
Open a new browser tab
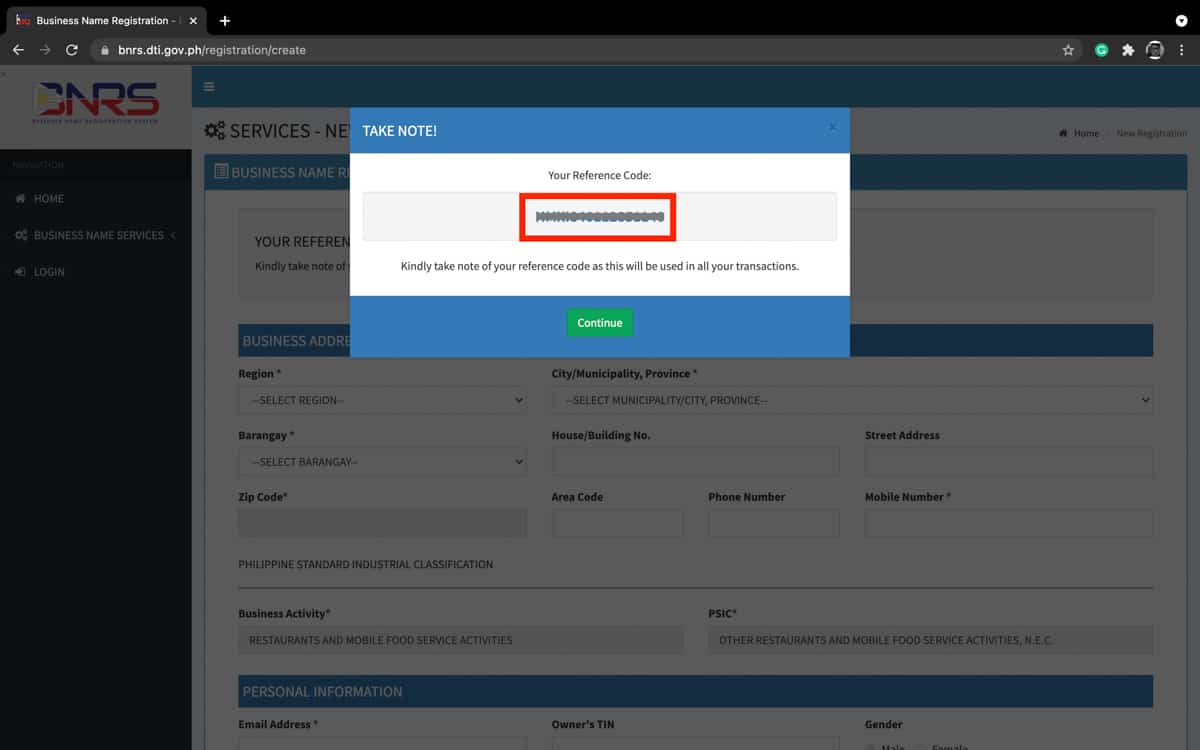pyautogui.click(x=225, y=20)
